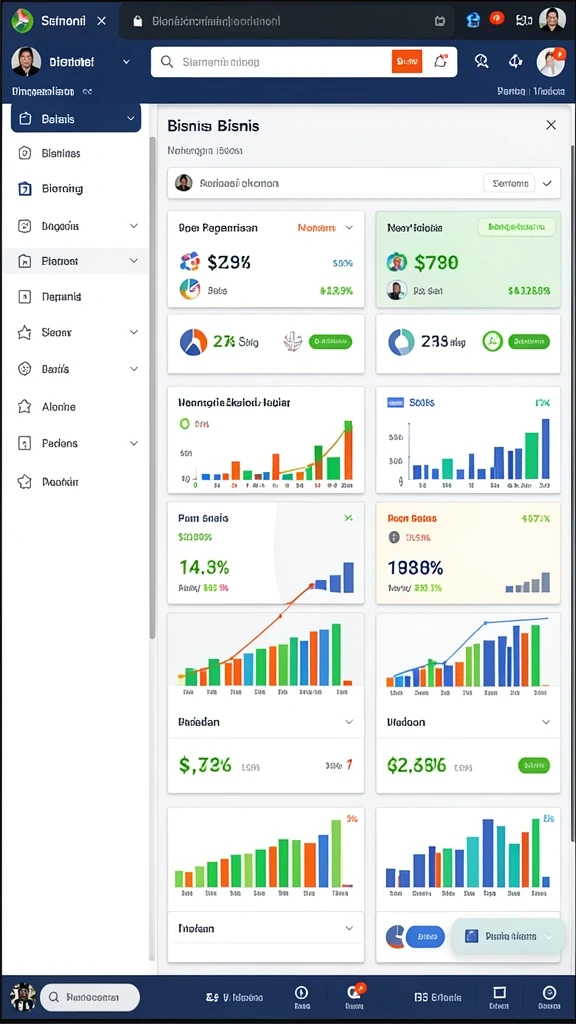Open the Nonem dropdown in first card
This screenshot has height=1024, width=576.
(325, 228)
